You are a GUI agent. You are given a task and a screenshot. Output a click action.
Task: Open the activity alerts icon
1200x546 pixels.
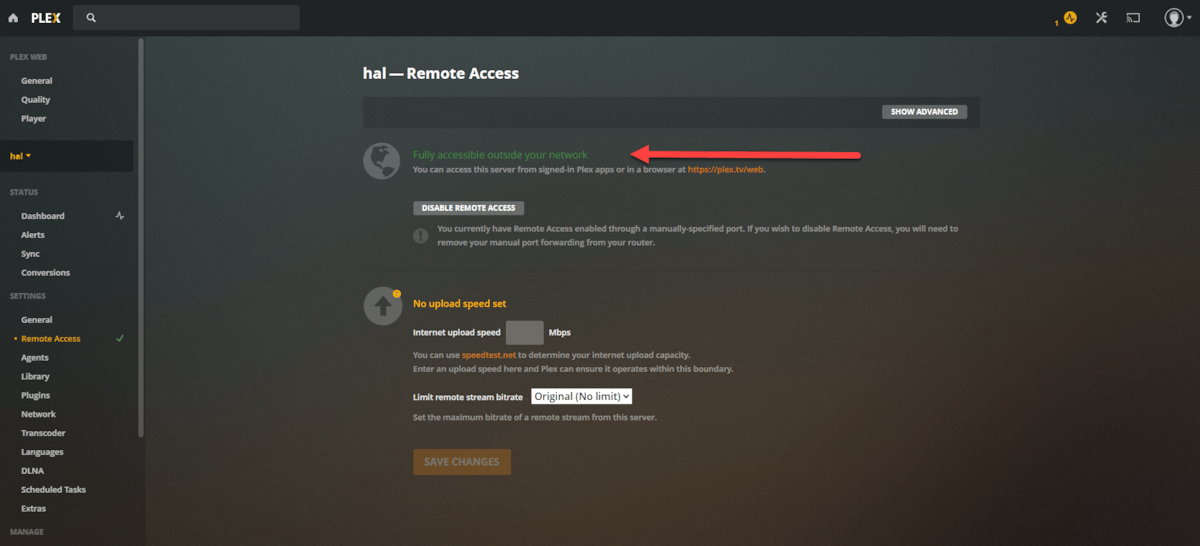1070,18
